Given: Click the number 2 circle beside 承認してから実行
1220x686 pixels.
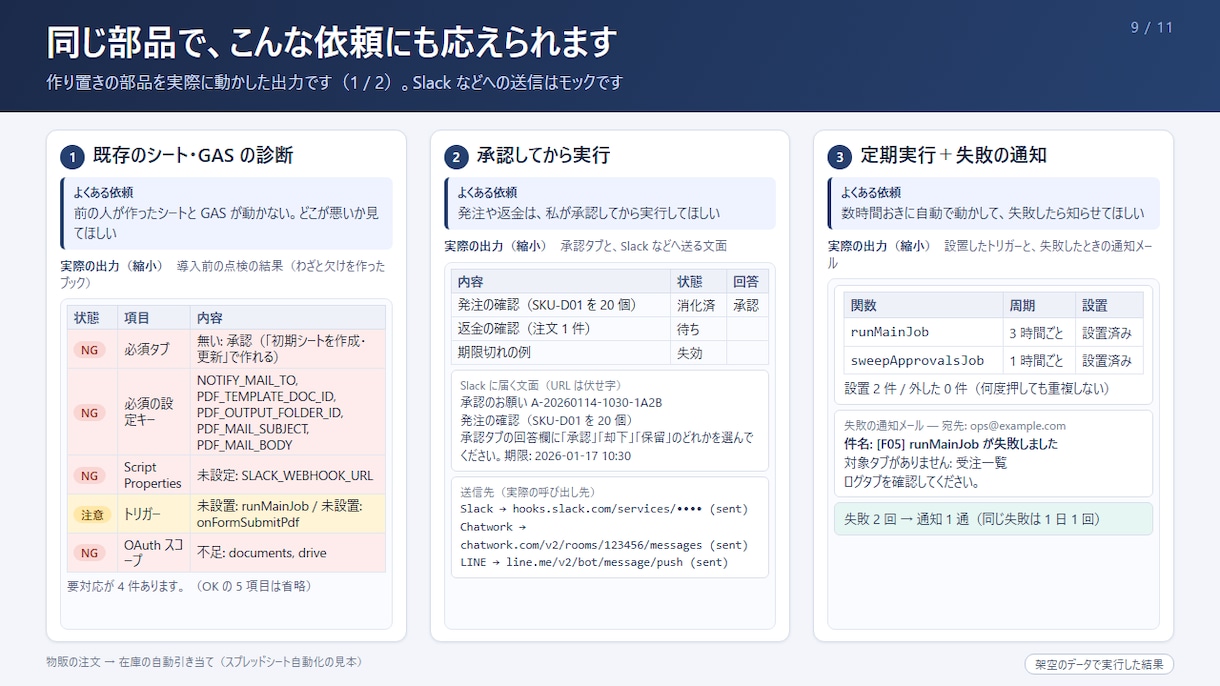Looking at the screenshot, I should (456, 157).
